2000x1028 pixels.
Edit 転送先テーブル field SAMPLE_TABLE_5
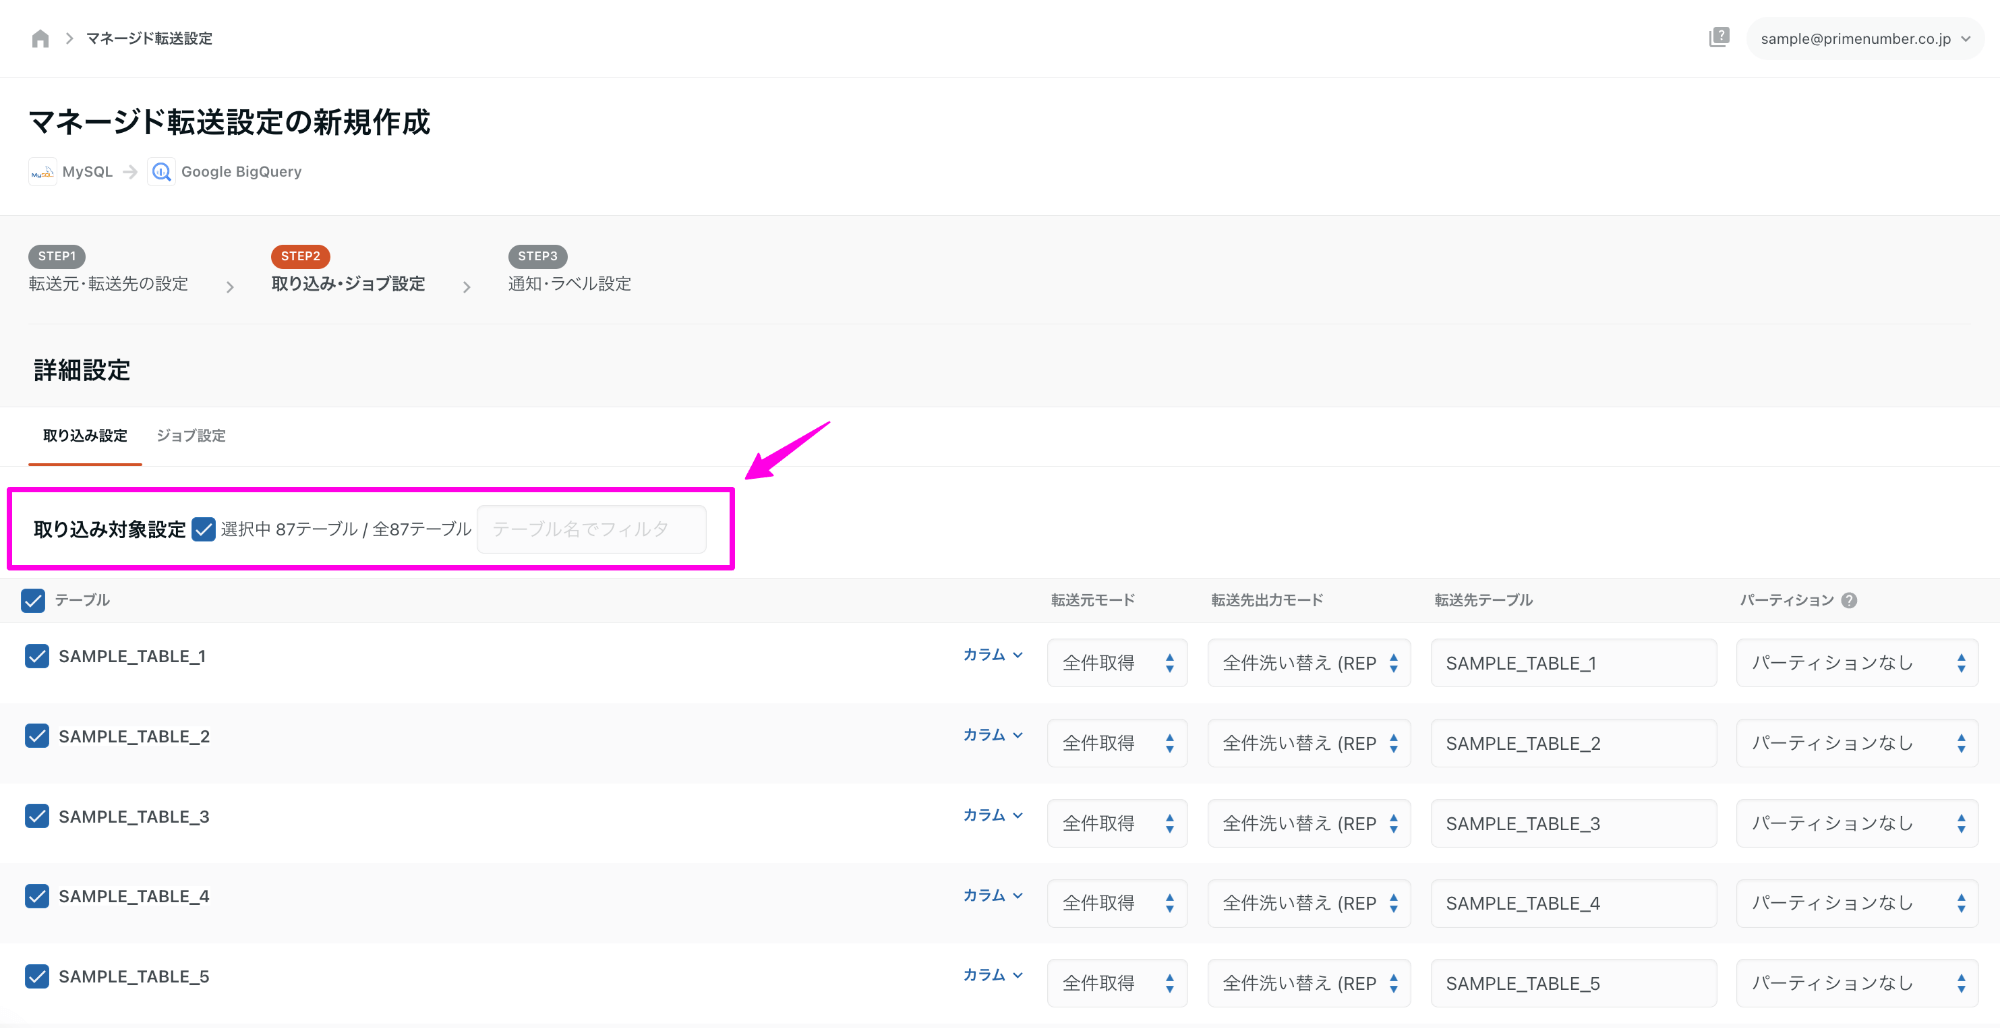[1574, 983]
